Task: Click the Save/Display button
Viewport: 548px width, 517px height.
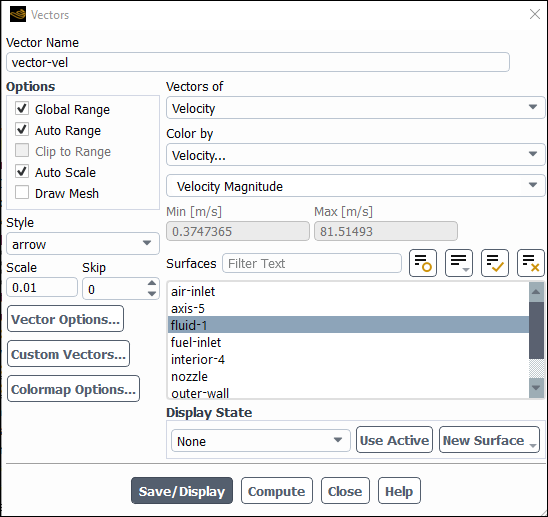Action: (x=182, y=491)
